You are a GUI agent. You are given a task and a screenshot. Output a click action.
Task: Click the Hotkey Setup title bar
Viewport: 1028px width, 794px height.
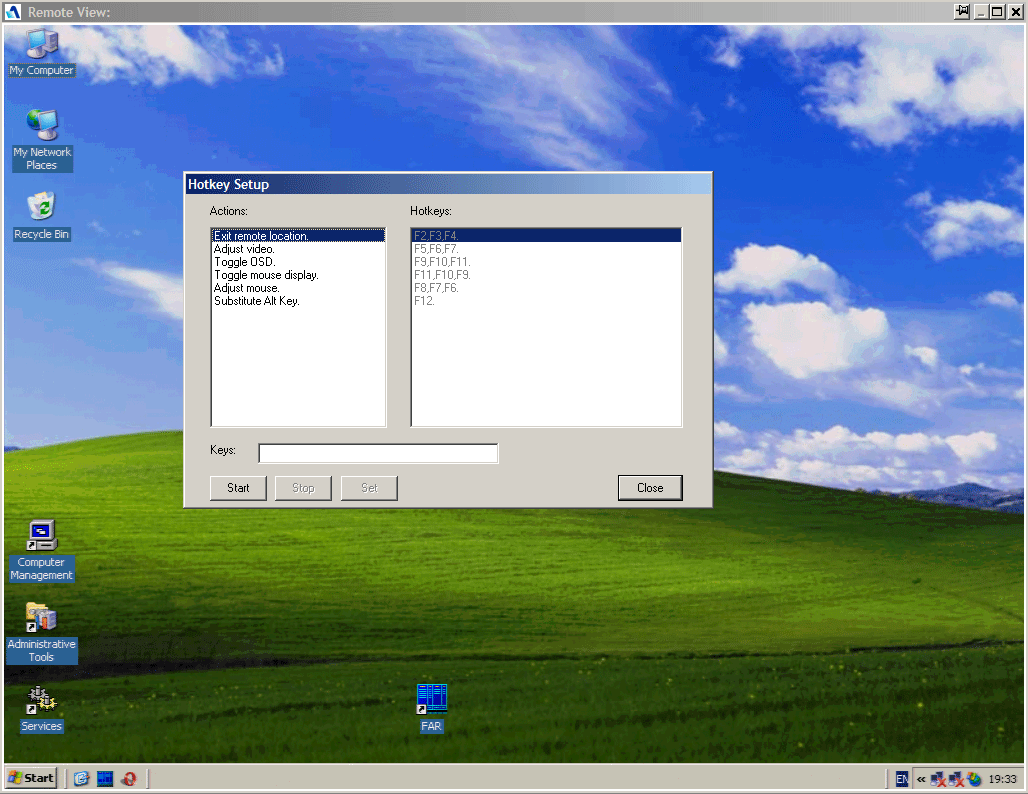point(448,184)
